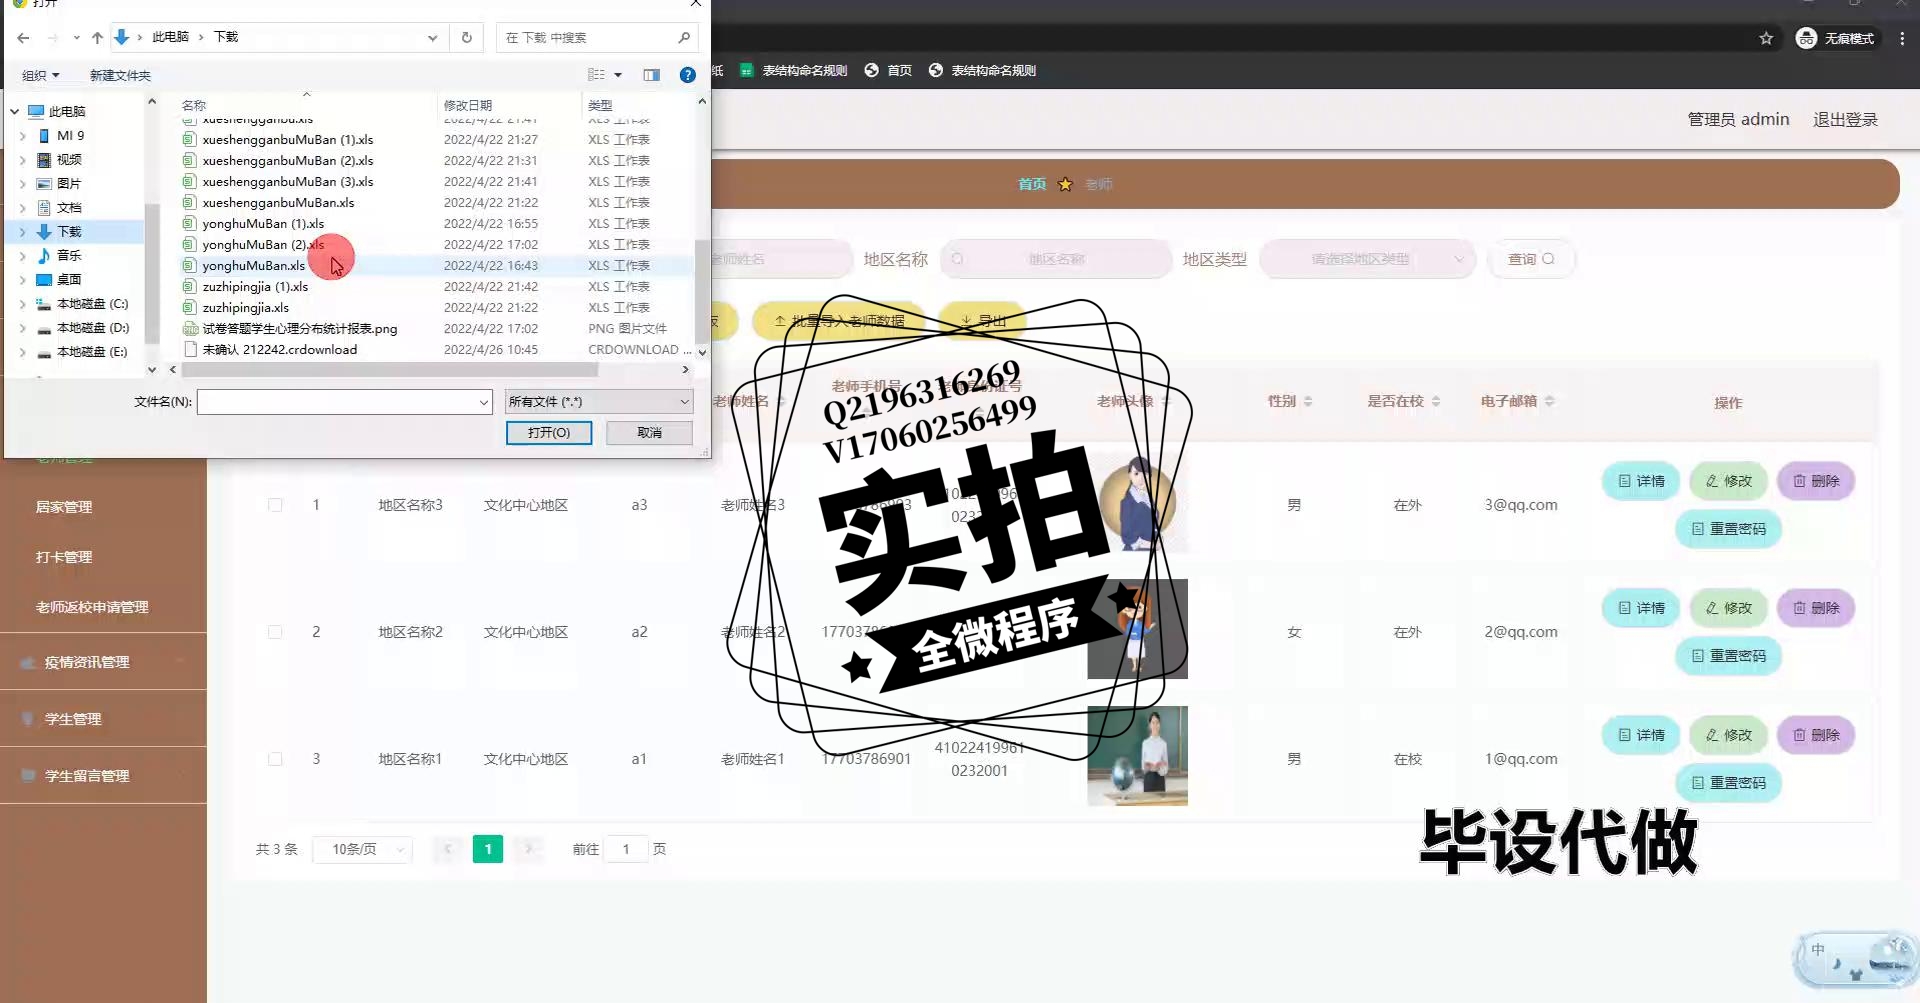Image resolution: width=1920 pixels, height=1003 pixels.
Task: Select 下载 in the navigation tree
Action: coord(69,232)
